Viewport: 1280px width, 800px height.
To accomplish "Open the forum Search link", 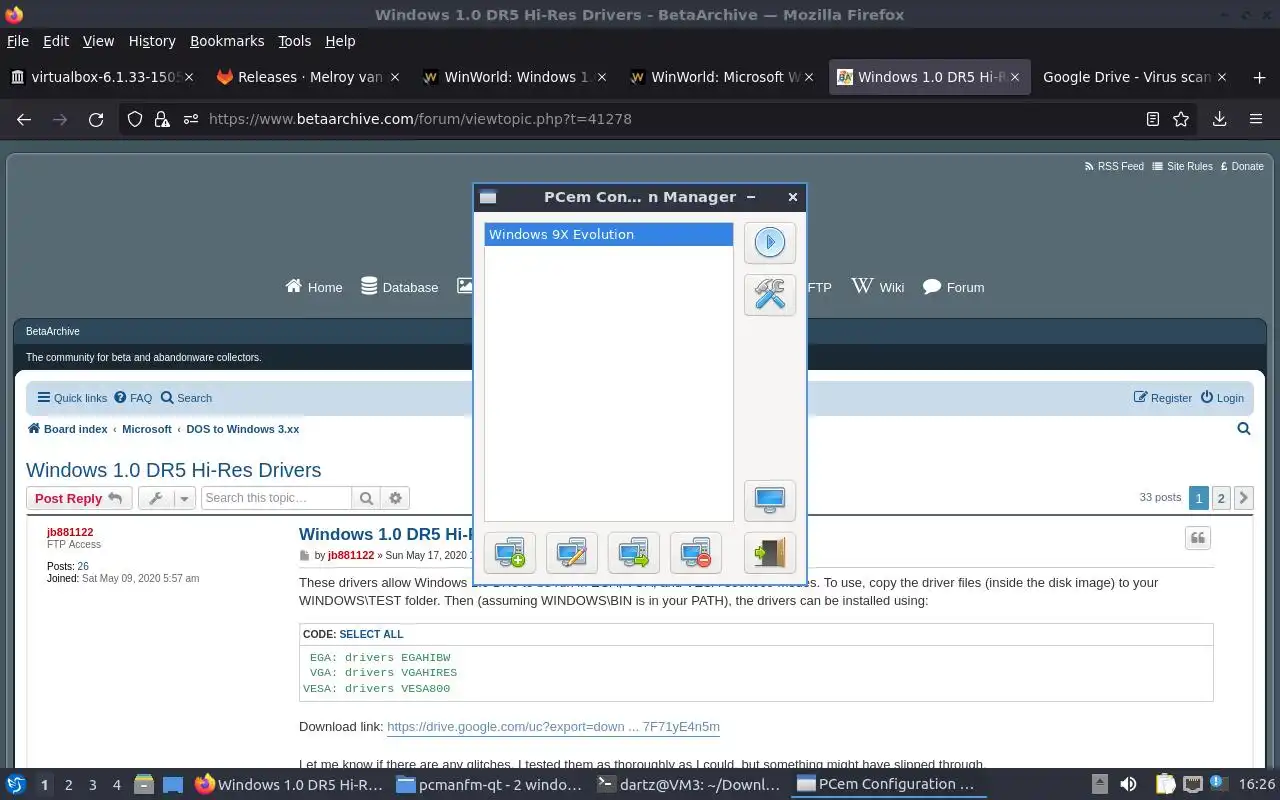I will pyautogui.click(x=186, y=398).
